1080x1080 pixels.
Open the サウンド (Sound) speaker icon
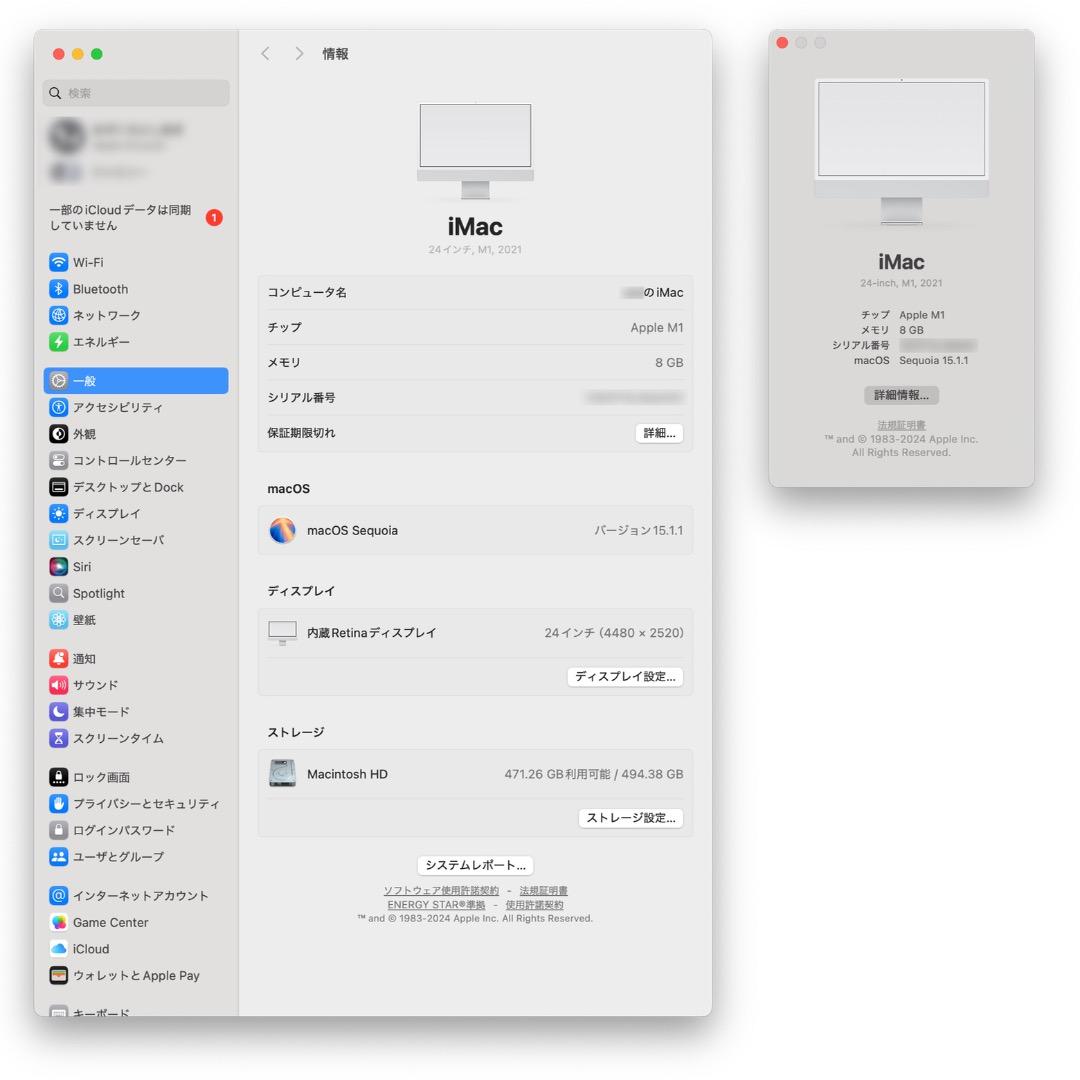coord(57,685)
